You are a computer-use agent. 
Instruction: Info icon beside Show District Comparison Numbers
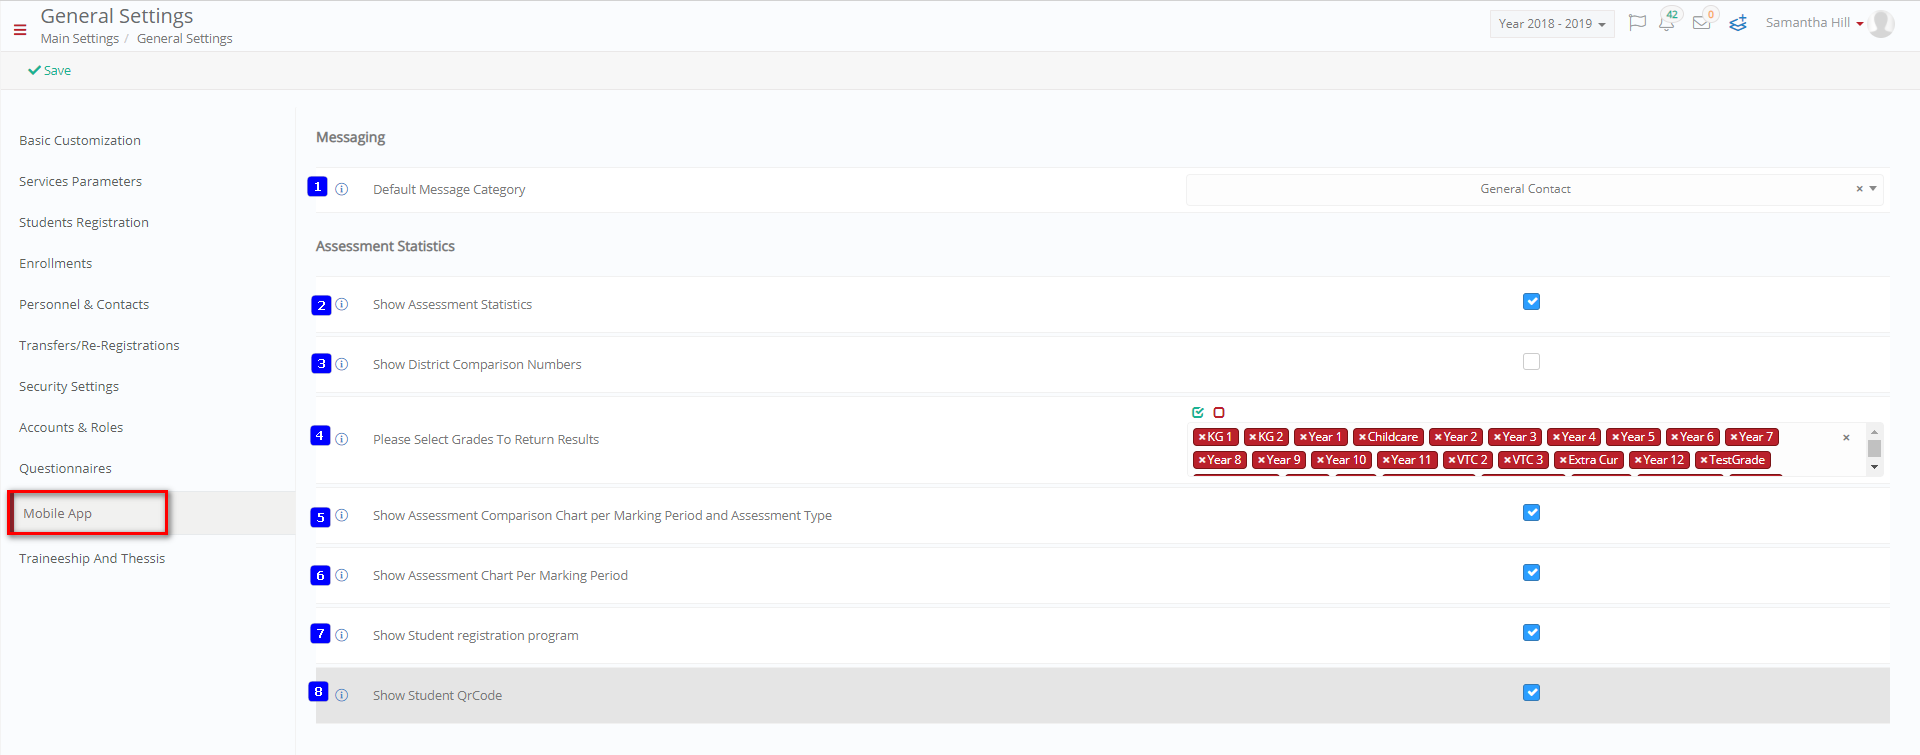(x=342, y=364)
